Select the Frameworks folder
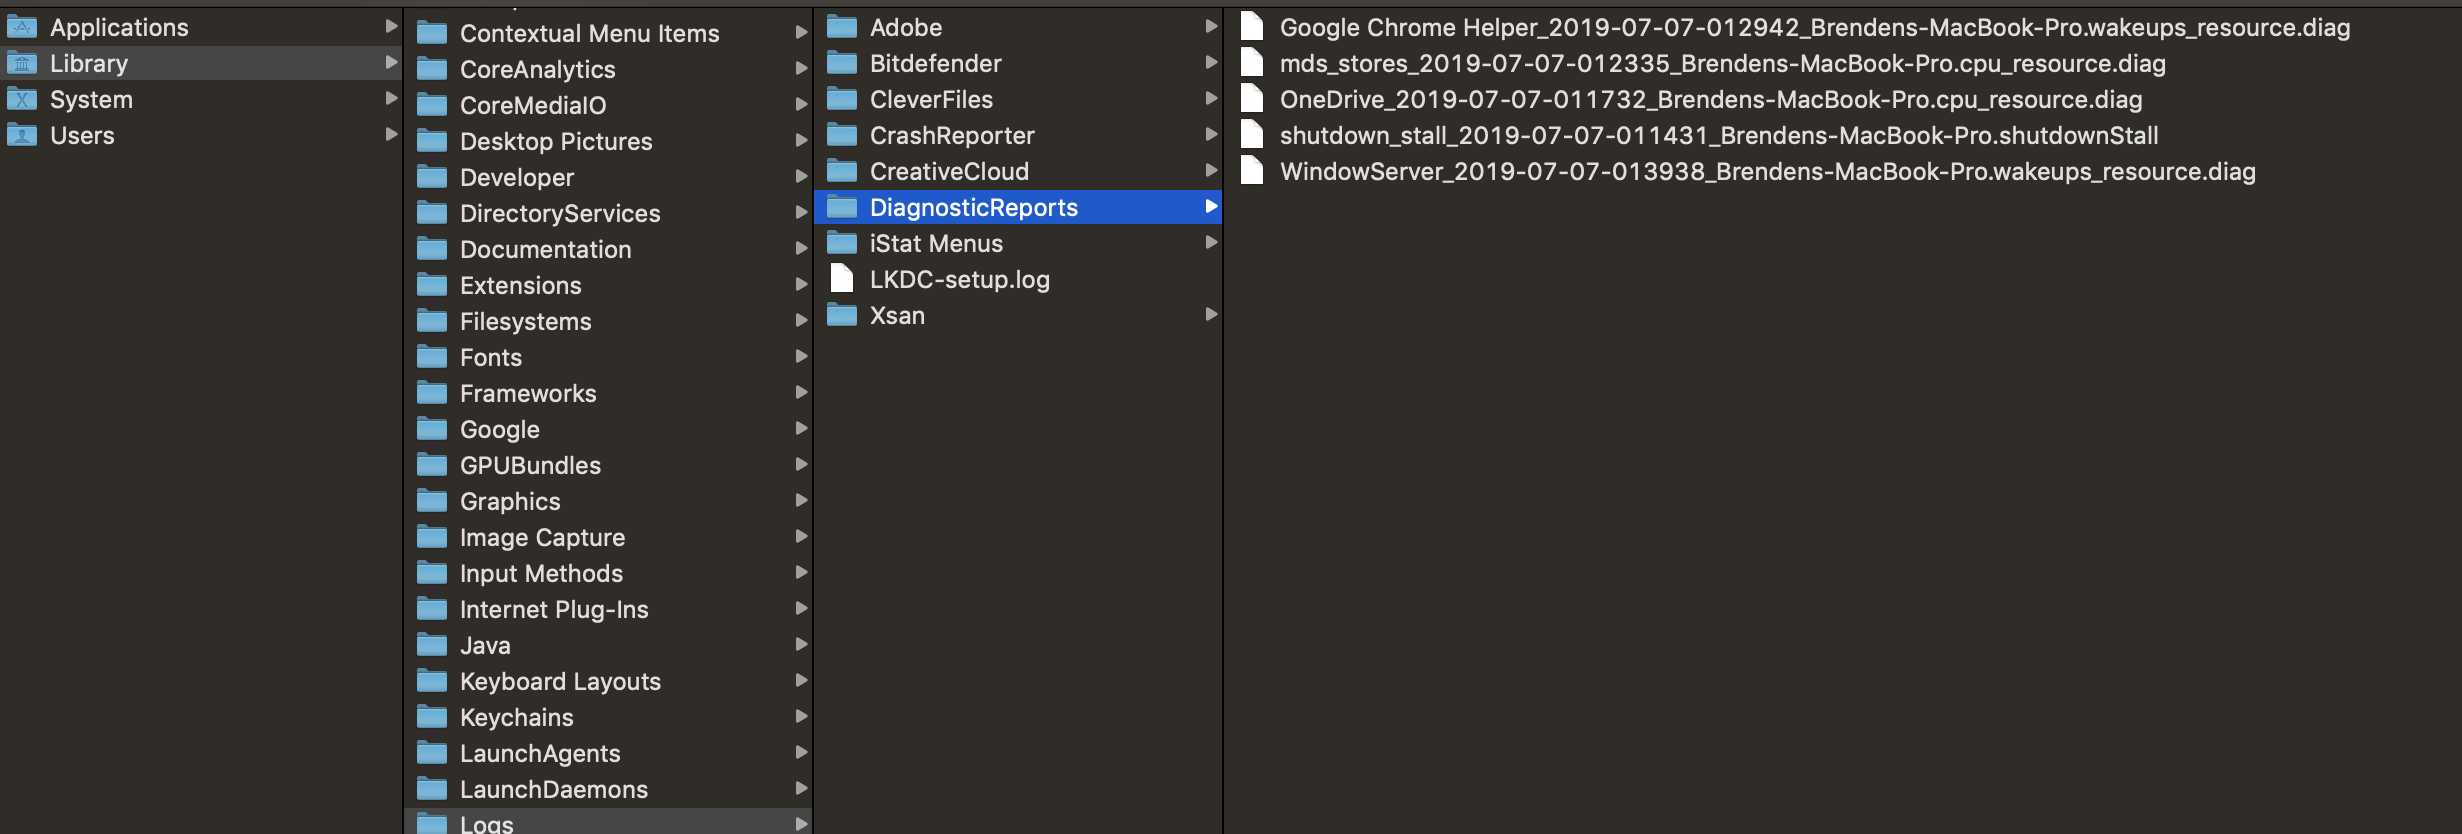The width and height of the screenshot is (2462, 834). [528, 393]
